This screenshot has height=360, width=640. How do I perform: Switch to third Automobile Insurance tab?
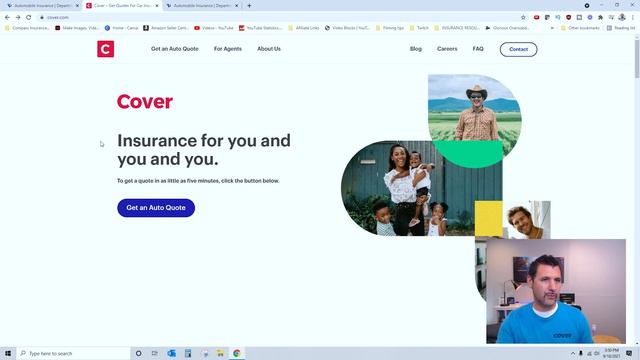click(x=202, y=6)
